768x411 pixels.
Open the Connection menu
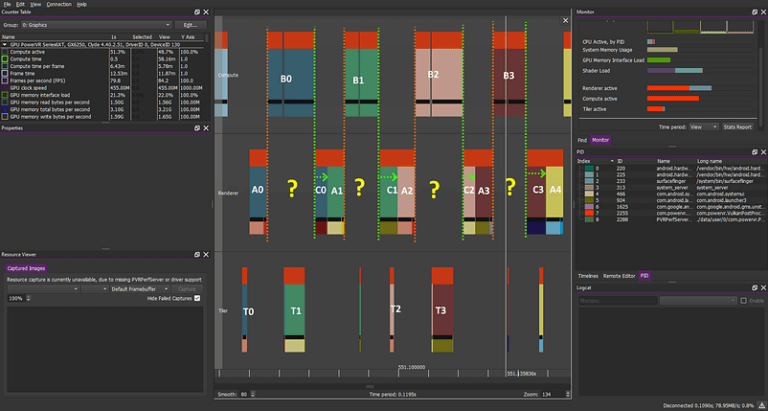59,4
